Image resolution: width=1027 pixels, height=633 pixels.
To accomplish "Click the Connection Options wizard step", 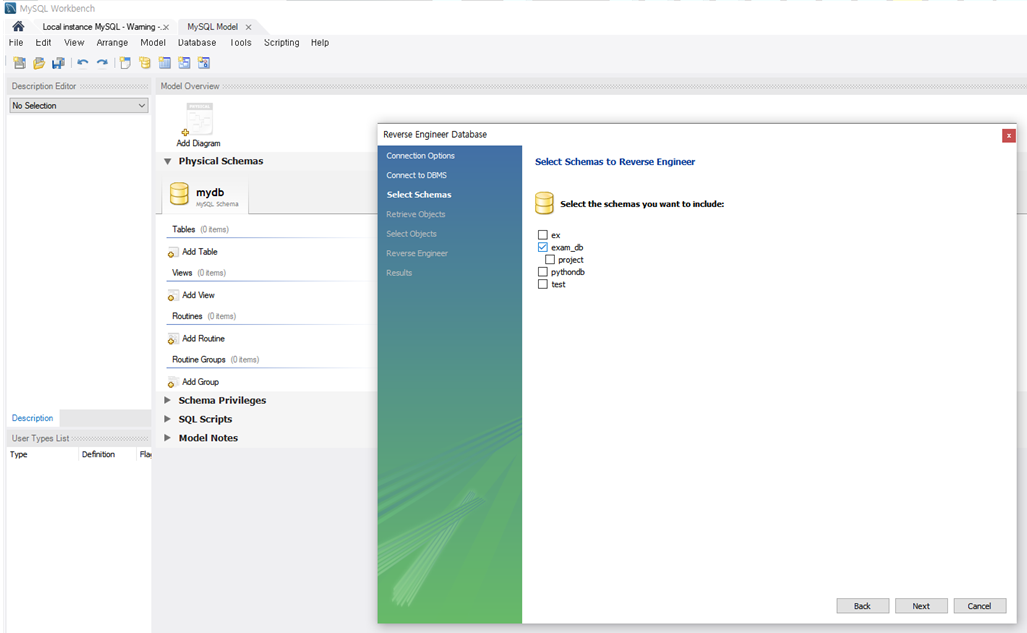I will click(420, 156).
